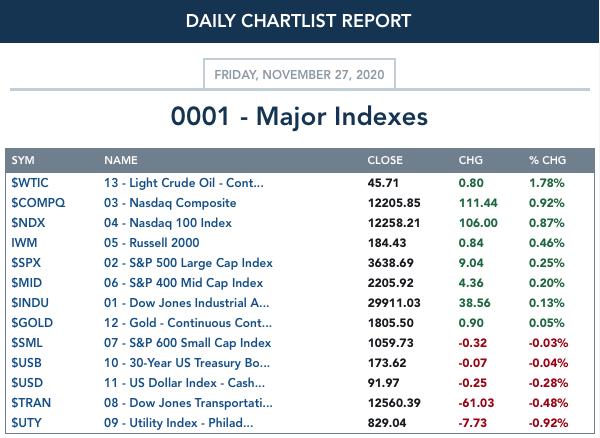Open the IWM symbol link
Image resolution: width=600 pixels, height=438 pixels.
(x=24, y=243)
